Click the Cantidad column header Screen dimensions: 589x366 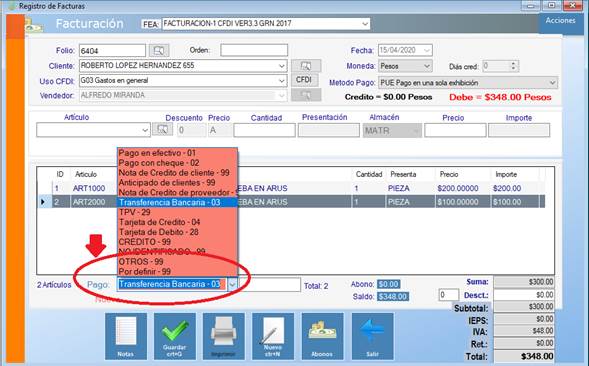pyautogui.click(x=369, y=174)
